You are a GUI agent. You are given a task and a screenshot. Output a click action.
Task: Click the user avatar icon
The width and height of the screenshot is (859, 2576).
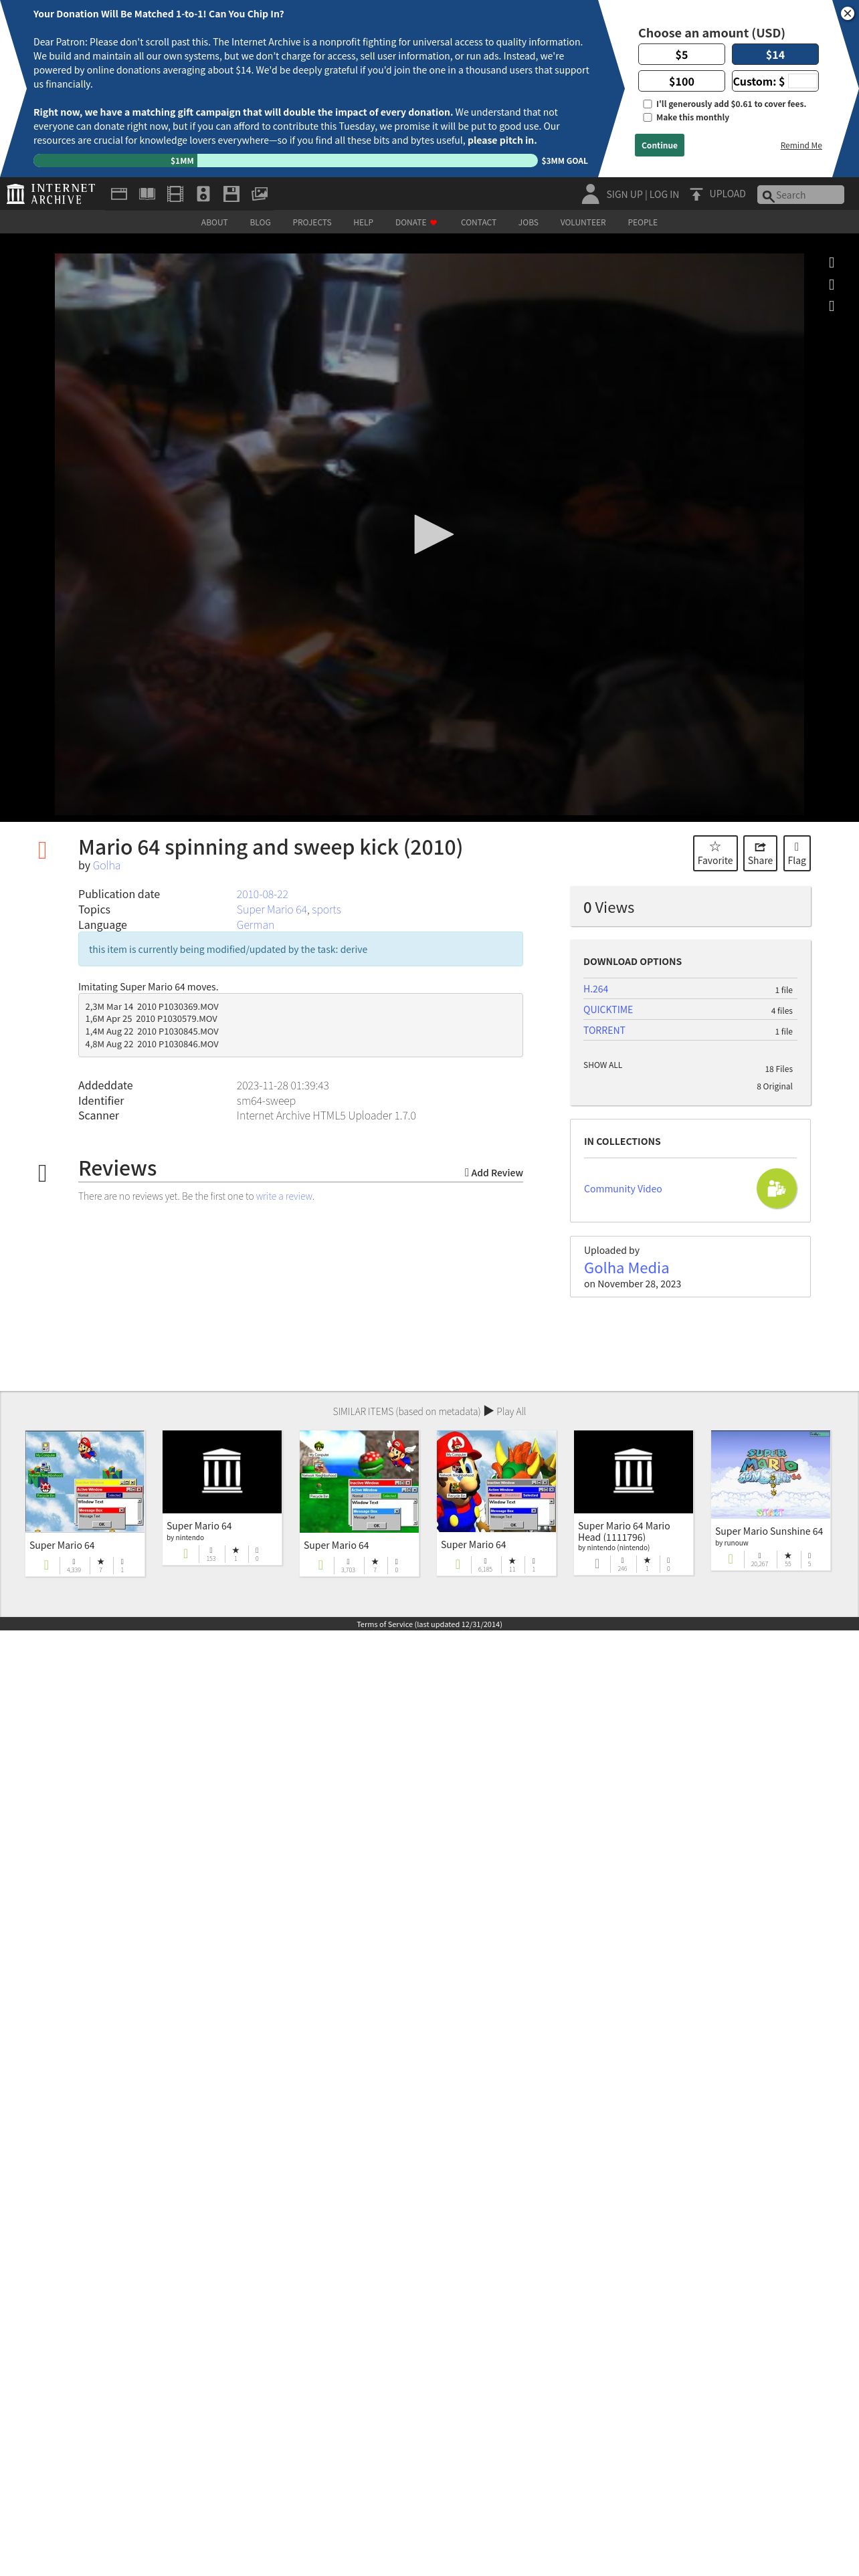coord(590,194)
